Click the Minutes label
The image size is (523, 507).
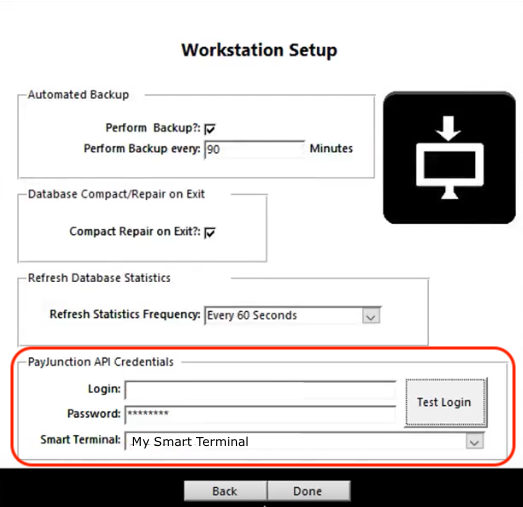point(331,148)
